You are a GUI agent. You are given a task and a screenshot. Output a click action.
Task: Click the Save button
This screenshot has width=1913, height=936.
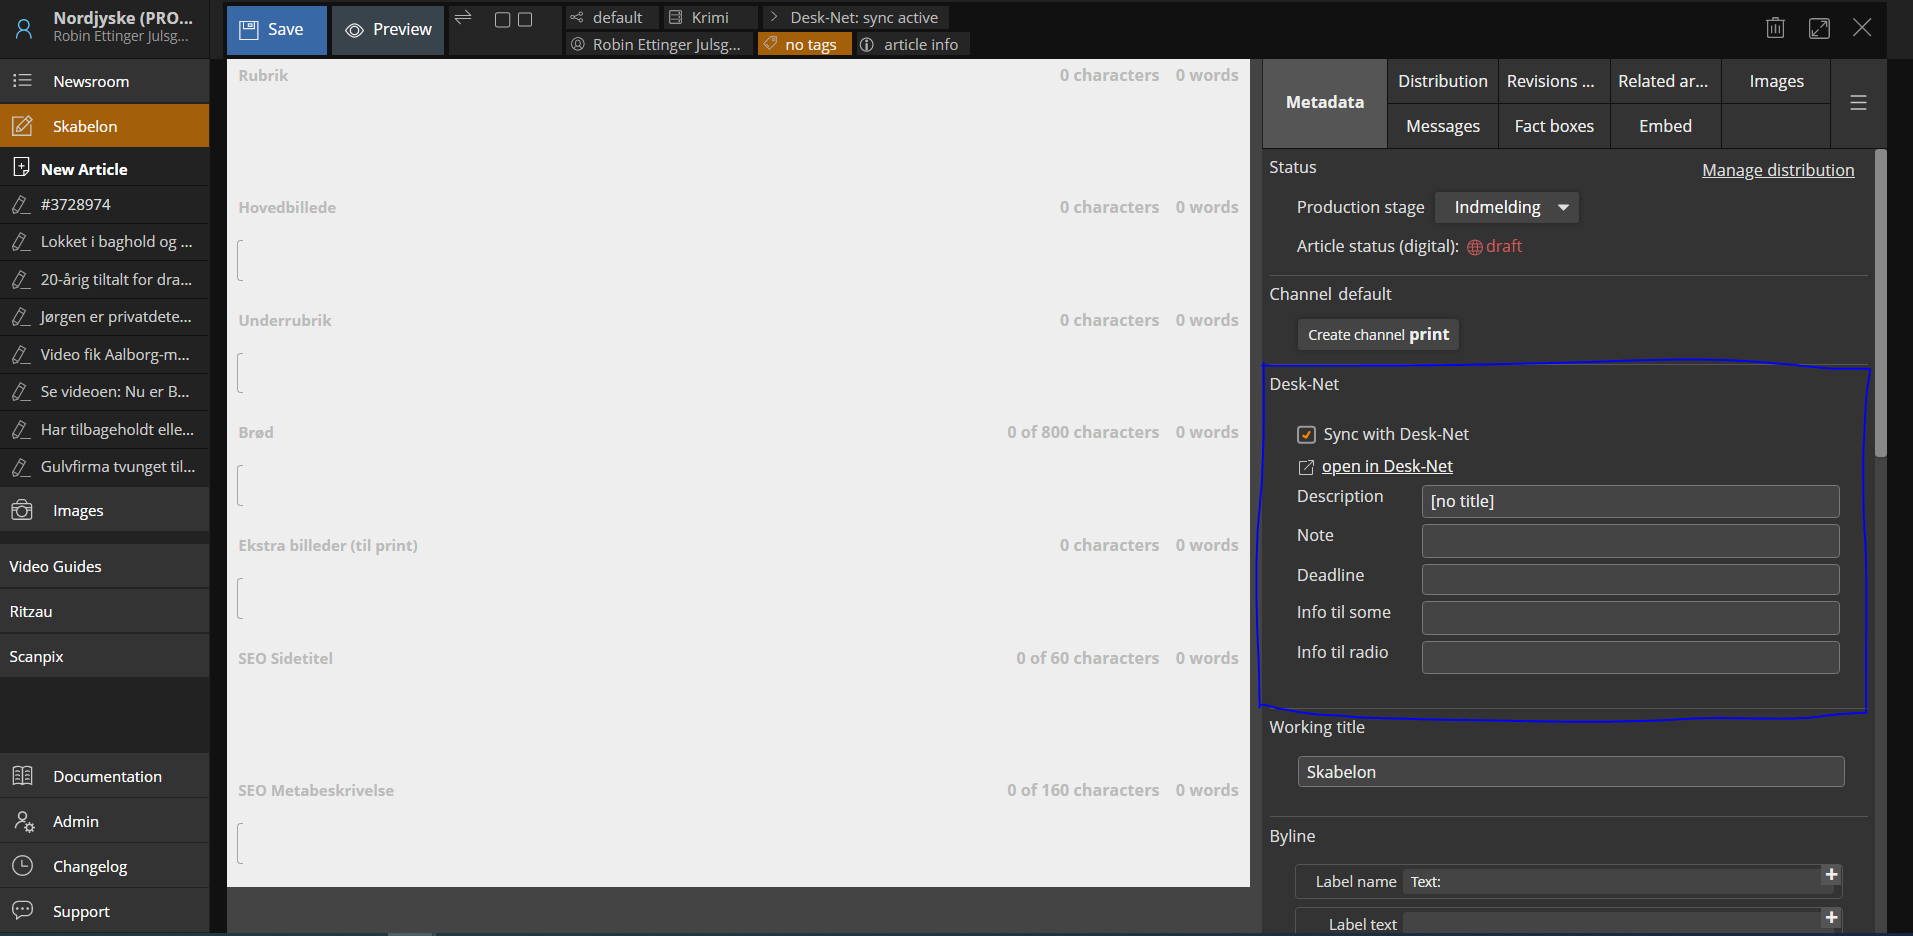276,30
